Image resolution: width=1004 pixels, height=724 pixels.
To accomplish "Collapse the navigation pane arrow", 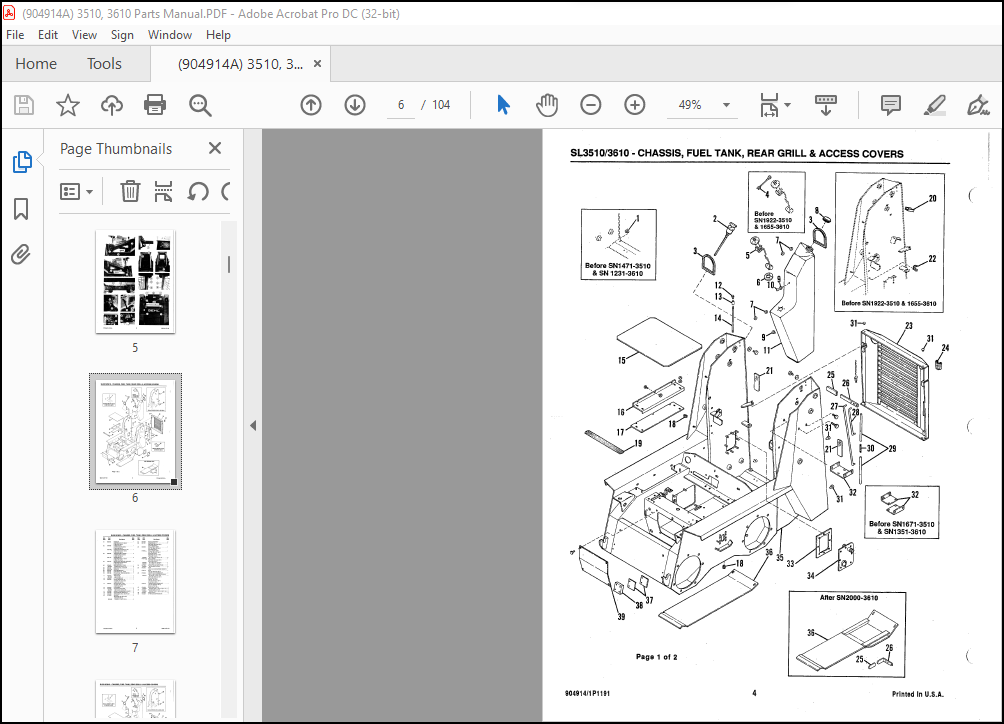I will coord(253,425).
